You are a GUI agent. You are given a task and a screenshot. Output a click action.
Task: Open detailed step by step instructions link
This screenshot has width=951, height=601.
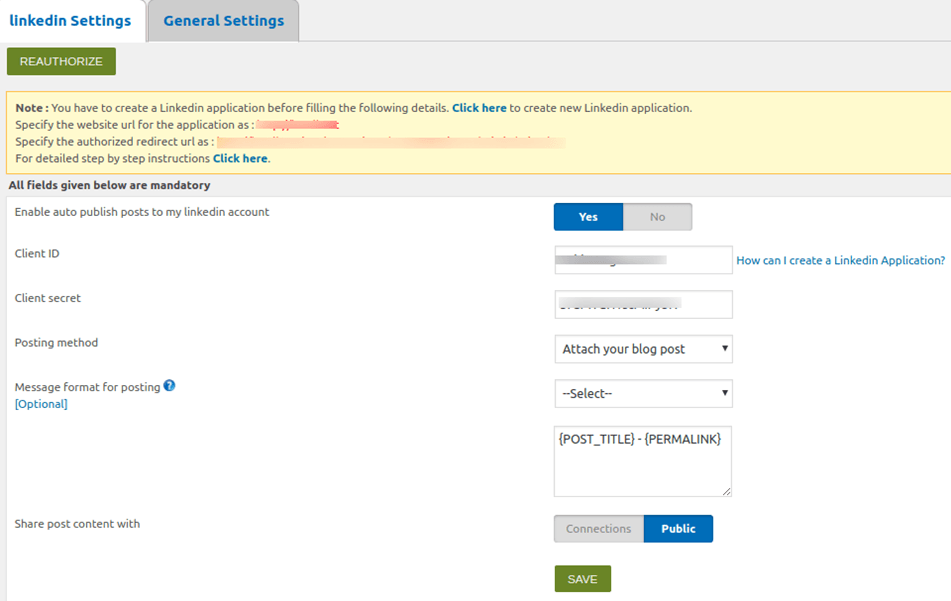click(240, 158)
